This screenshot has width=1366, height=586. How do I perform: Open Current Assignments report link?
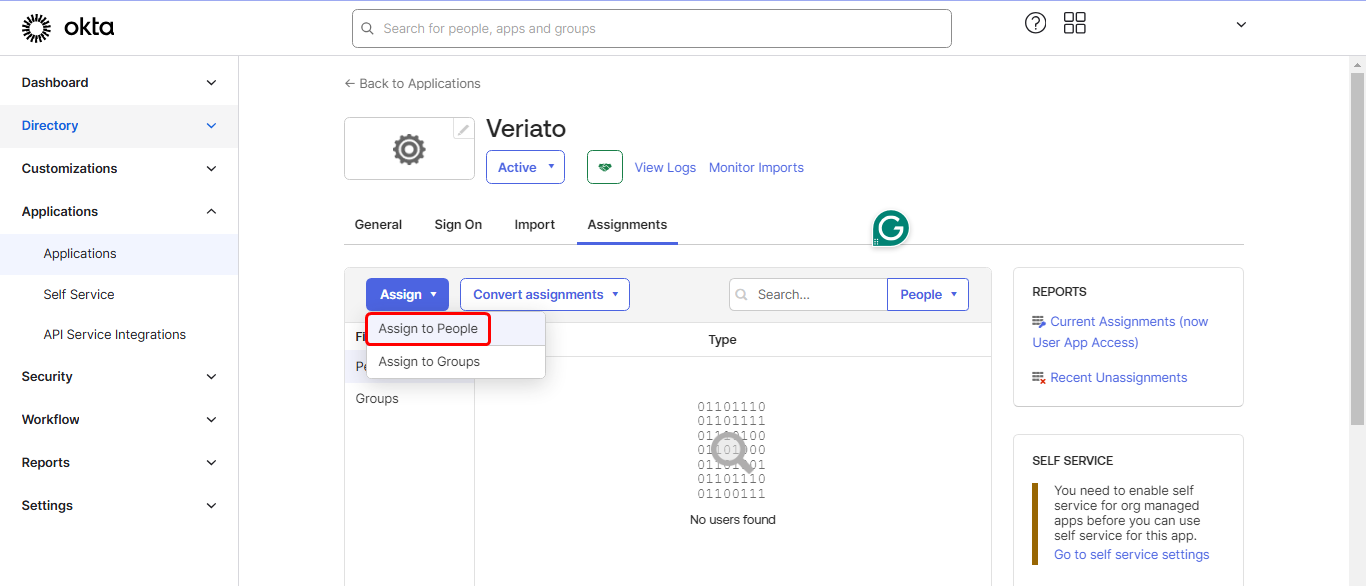click(1121, 332)
